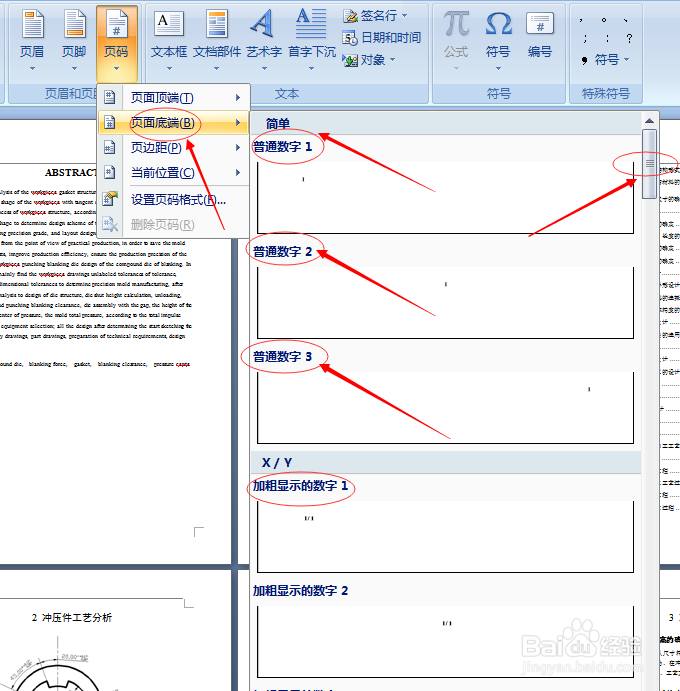Click the Numbering (编号) icon

540,24
